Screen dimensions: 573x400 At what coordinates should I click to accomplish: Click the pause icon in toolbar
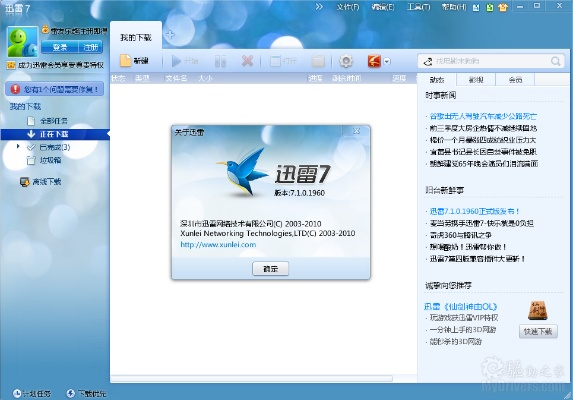tap(220, 61)
